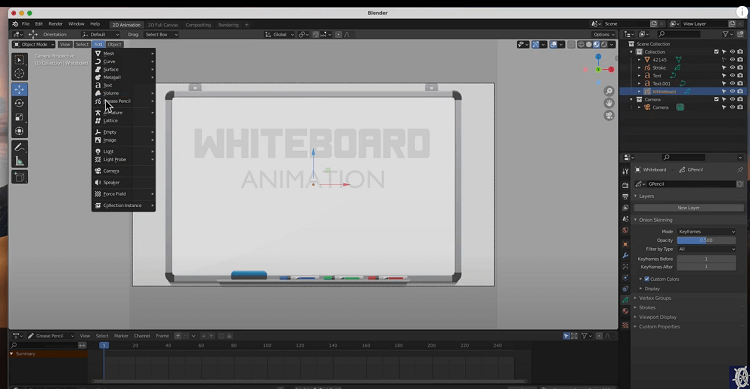Open the viewport header View menu
Screen dimensions: 750x389
(x=65, y=44)
